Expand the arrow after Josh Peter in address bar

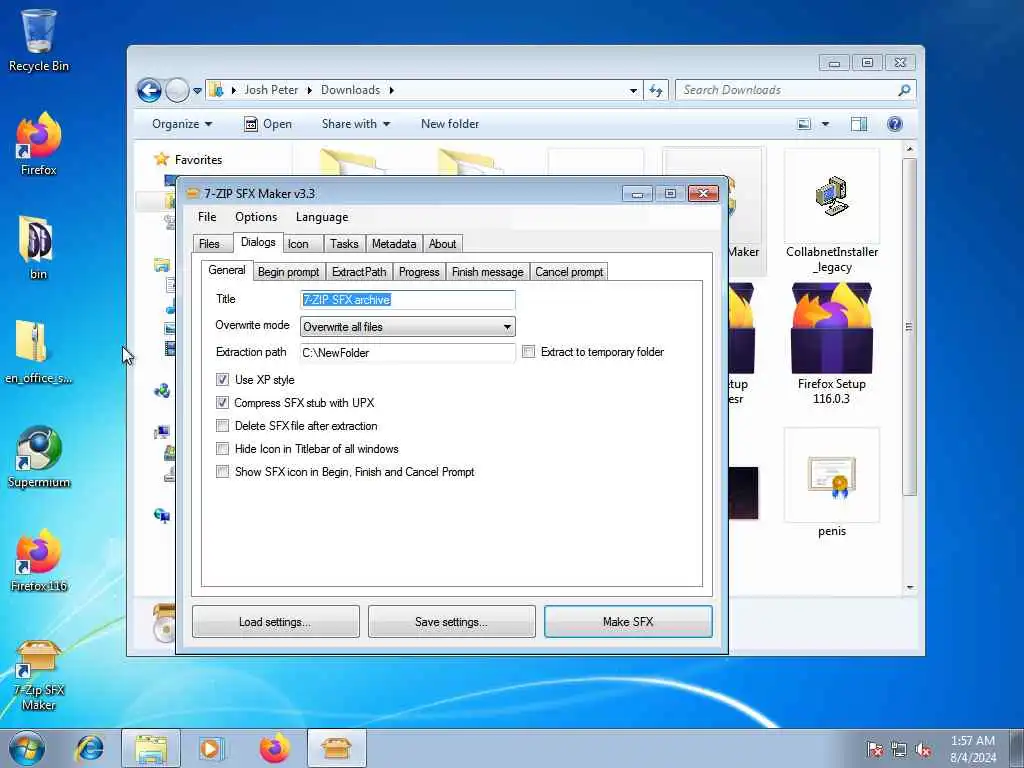(x=310, y=90)
